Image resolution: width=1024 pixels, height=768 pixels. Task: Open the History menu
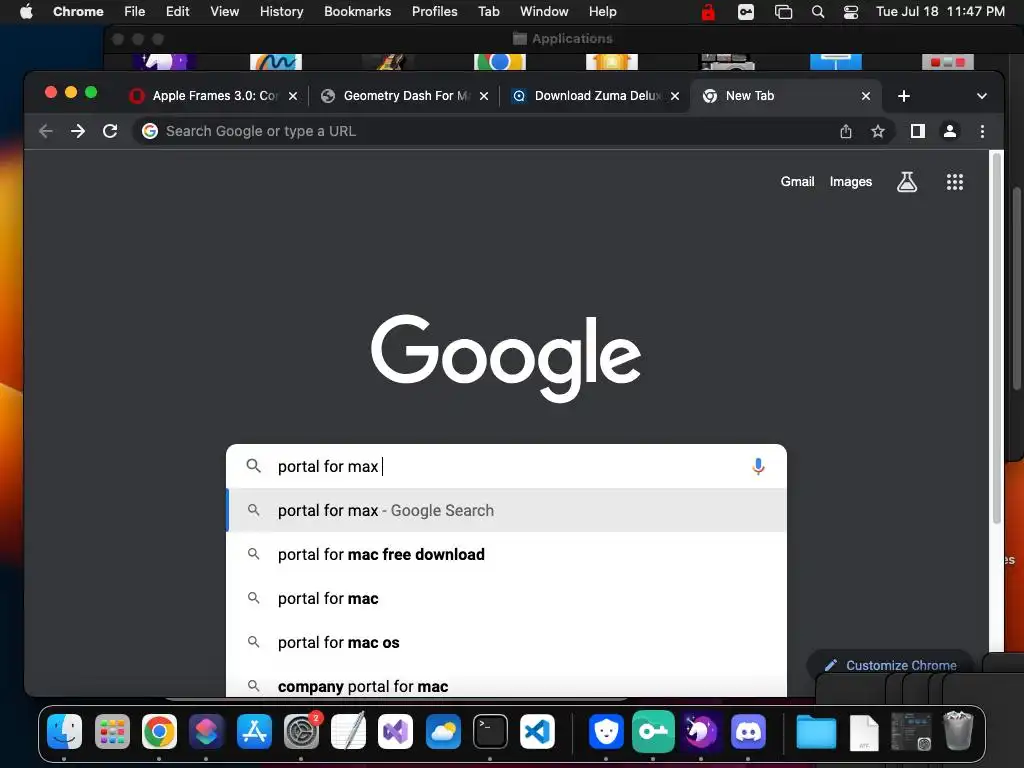(281, 12)
